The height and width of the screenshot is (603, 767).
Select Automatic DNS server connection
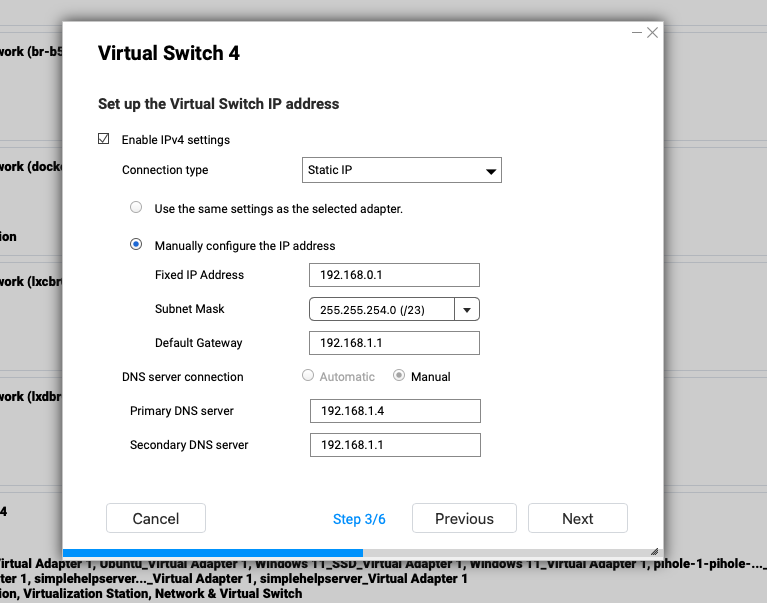[307, 376]
